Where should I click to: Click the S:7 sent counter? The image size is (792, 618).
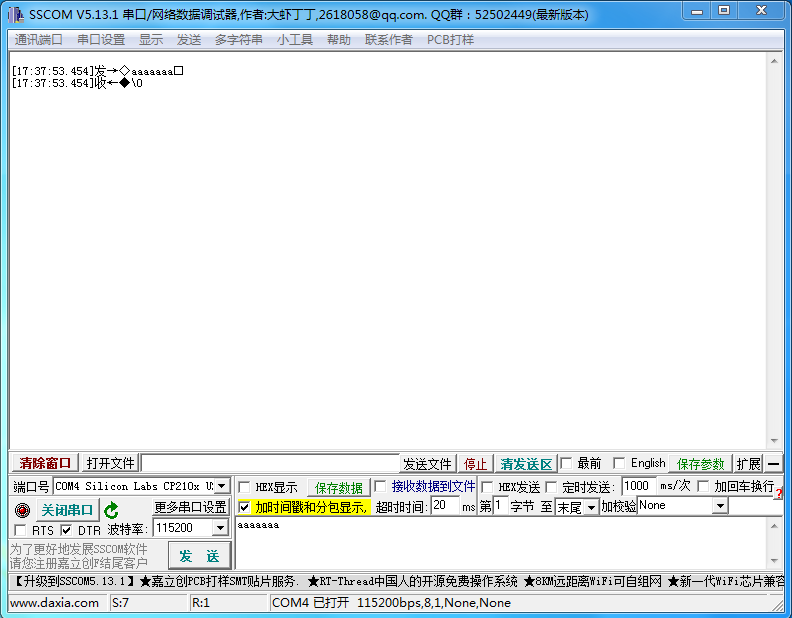120,603
